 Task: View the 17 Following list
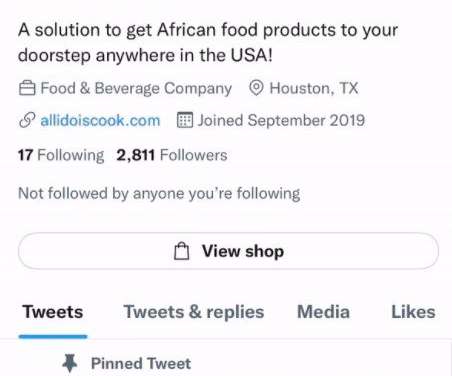(61, 155)
